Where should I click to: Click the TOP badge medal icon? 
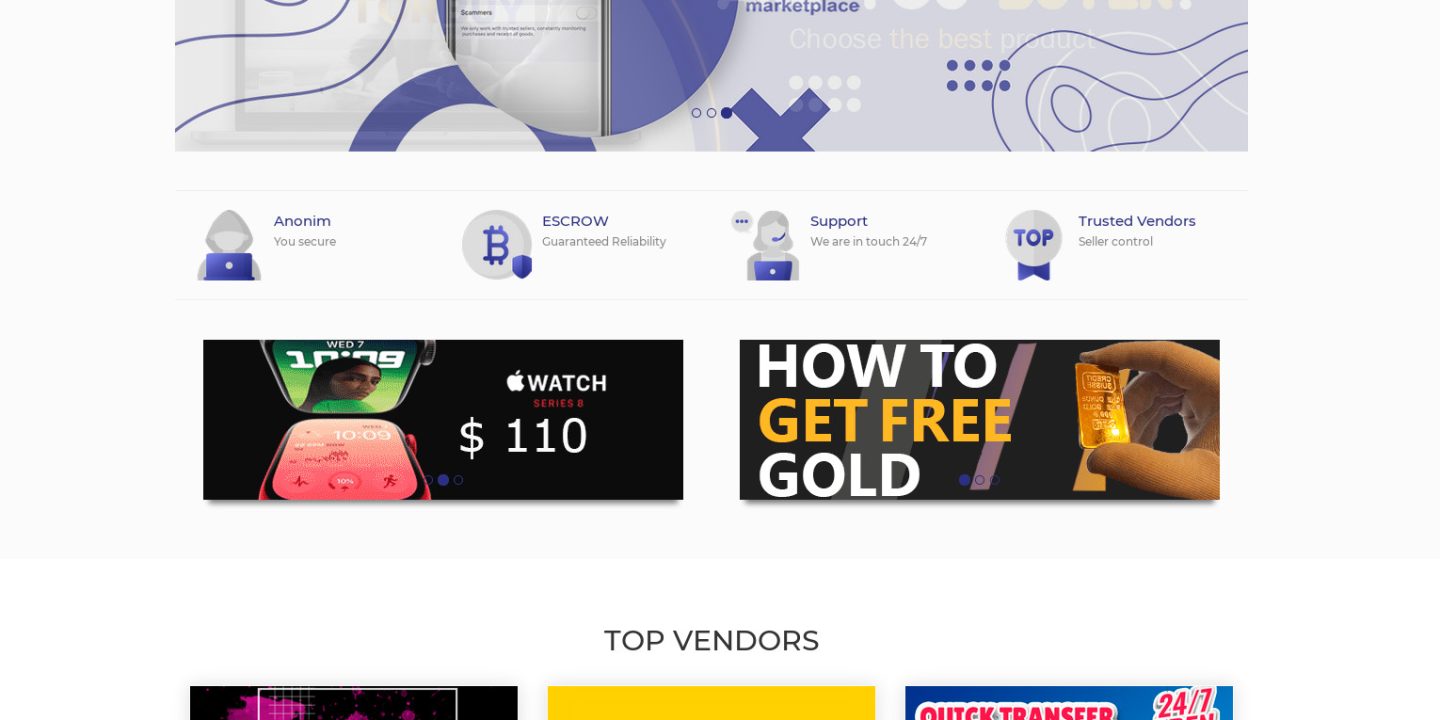coord(1033,245)
